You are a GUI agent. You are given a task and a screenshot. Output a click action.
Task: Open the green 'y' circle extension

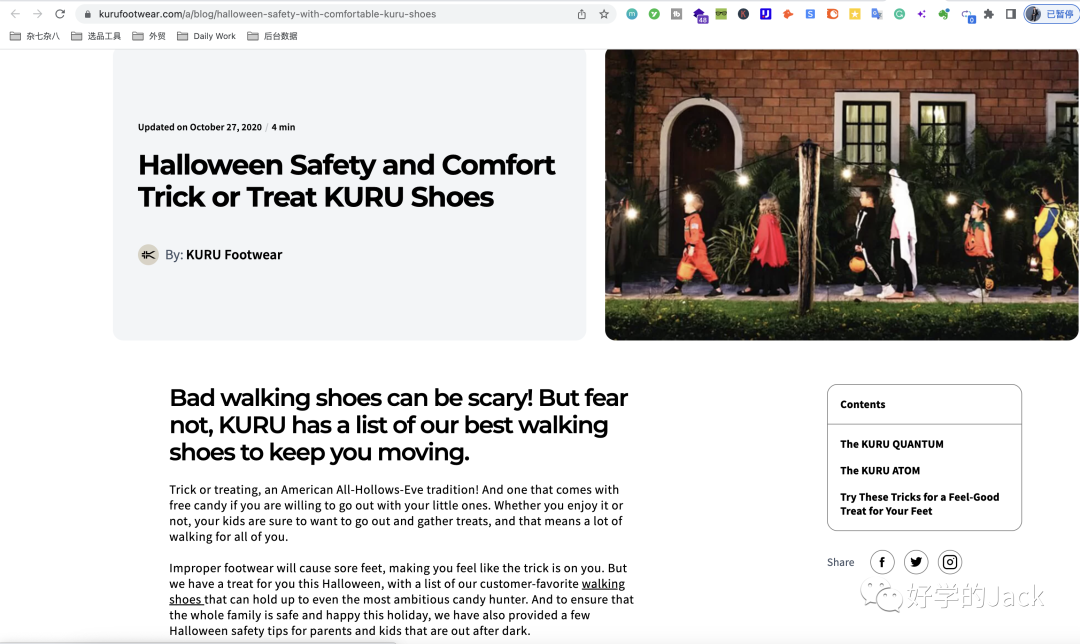(x=654, y=14)
